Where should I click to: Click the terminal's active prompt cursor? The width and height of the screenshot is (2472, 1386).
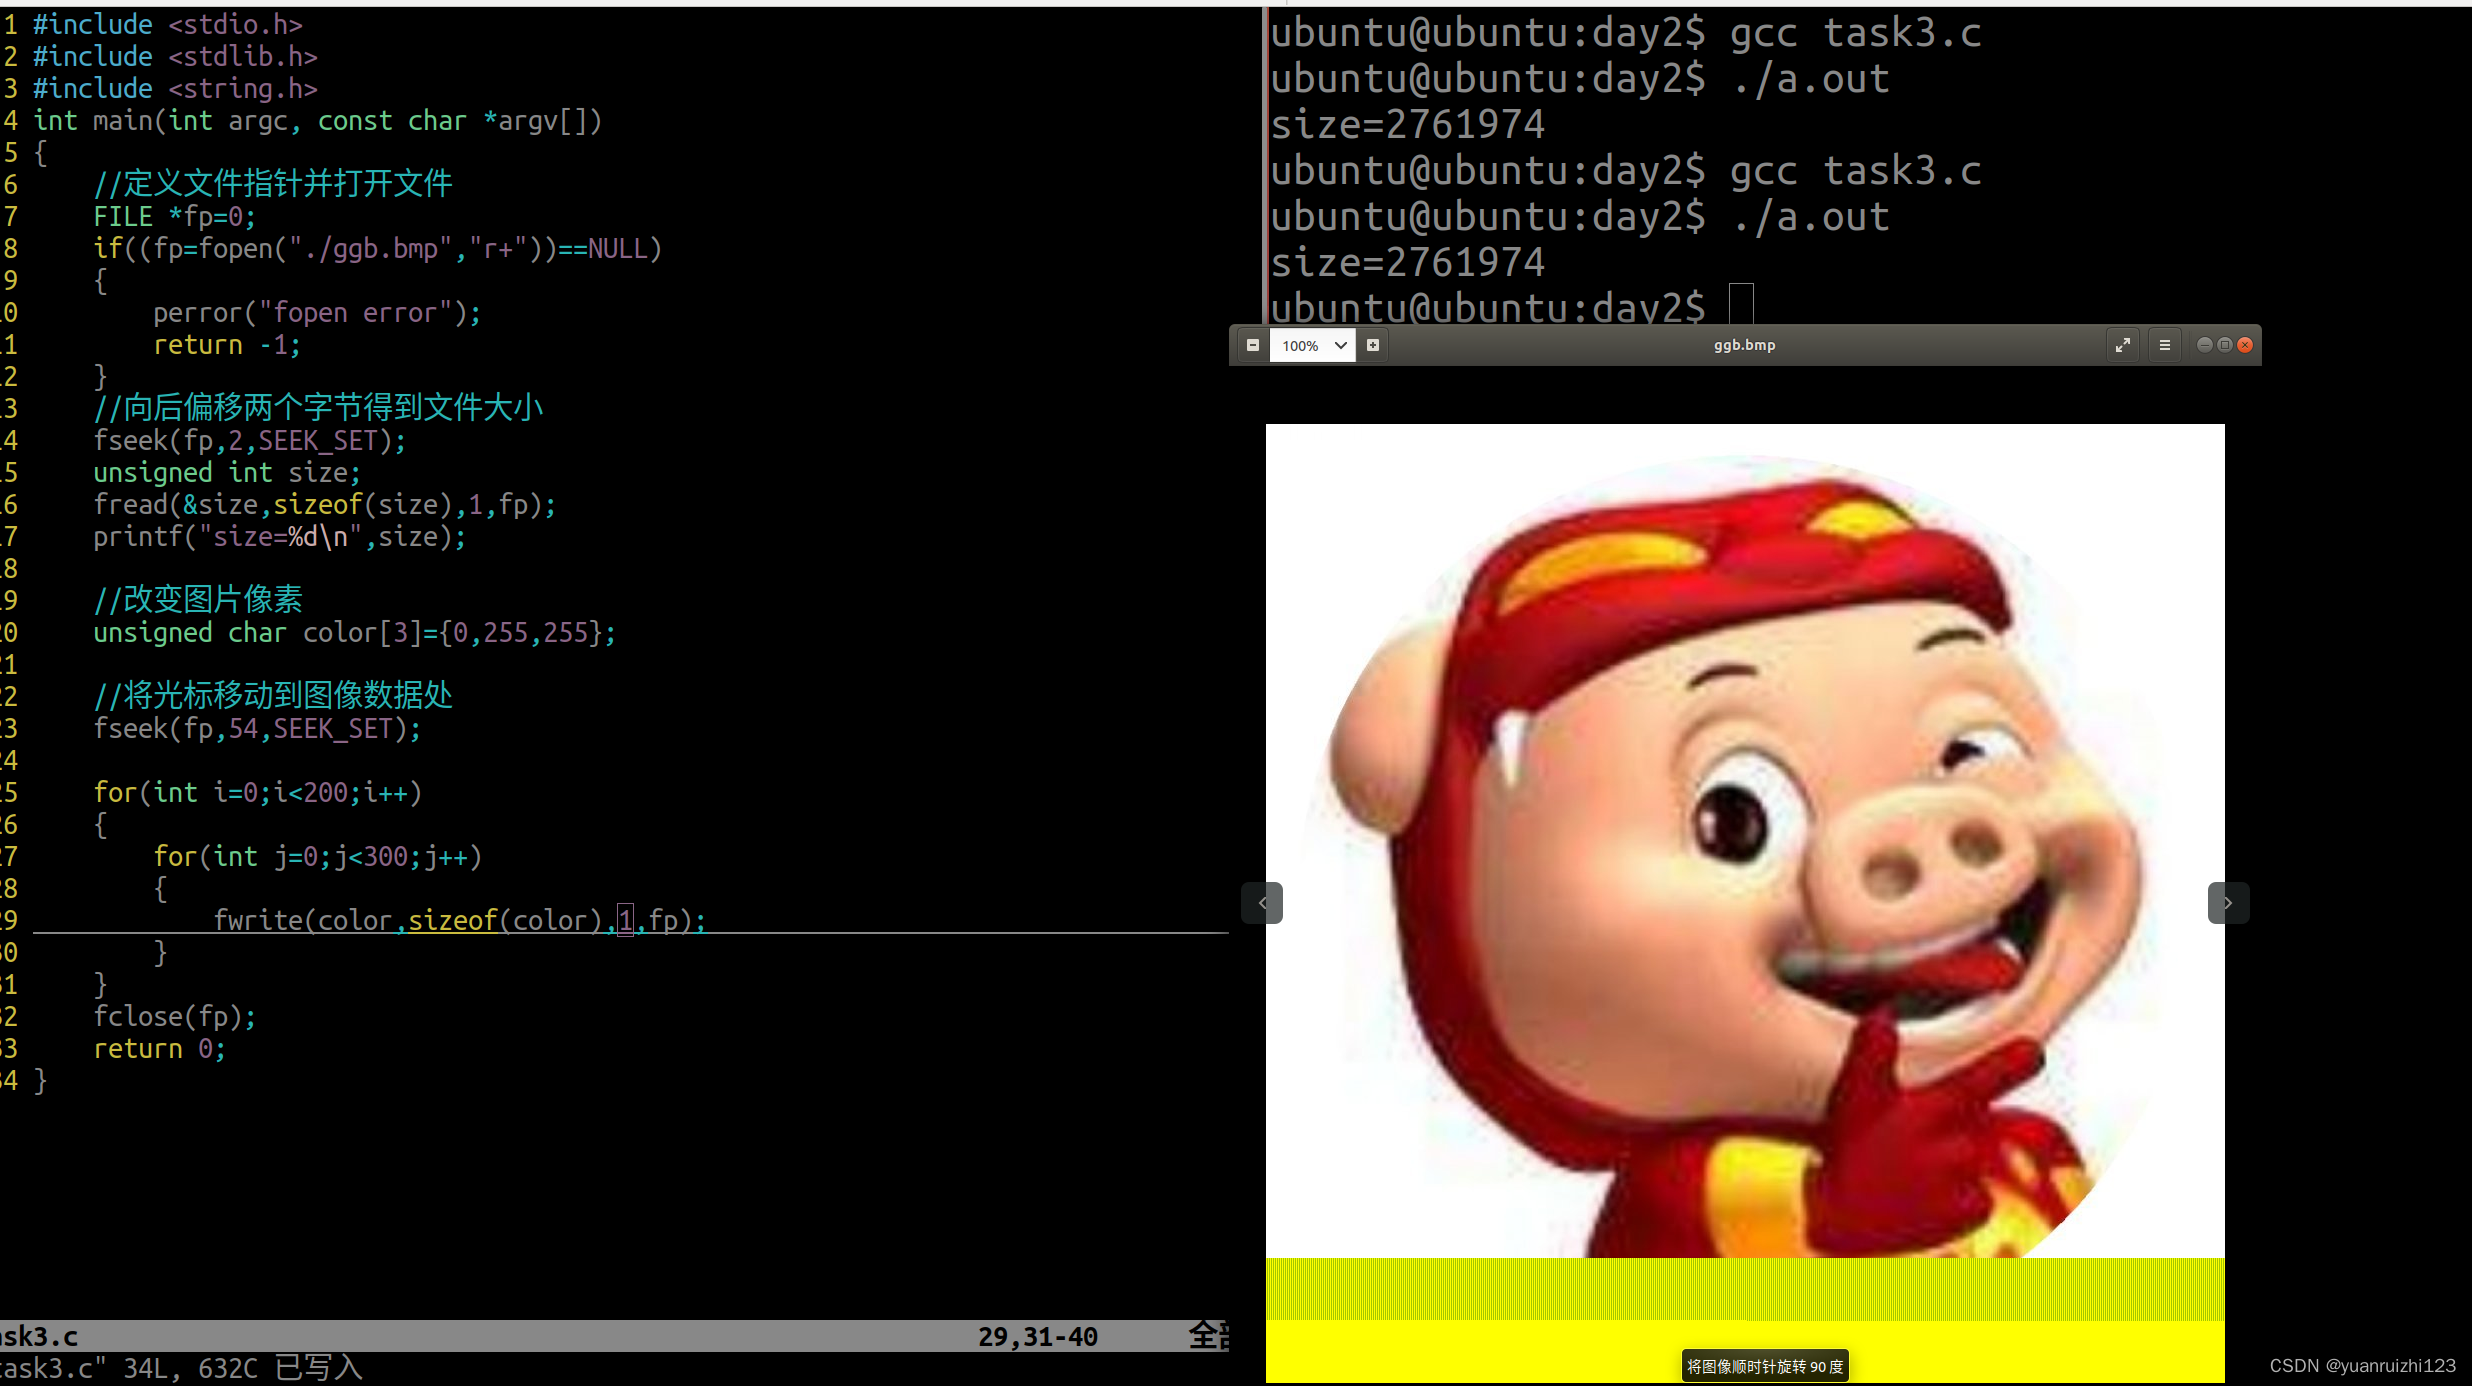point(1741,303)
